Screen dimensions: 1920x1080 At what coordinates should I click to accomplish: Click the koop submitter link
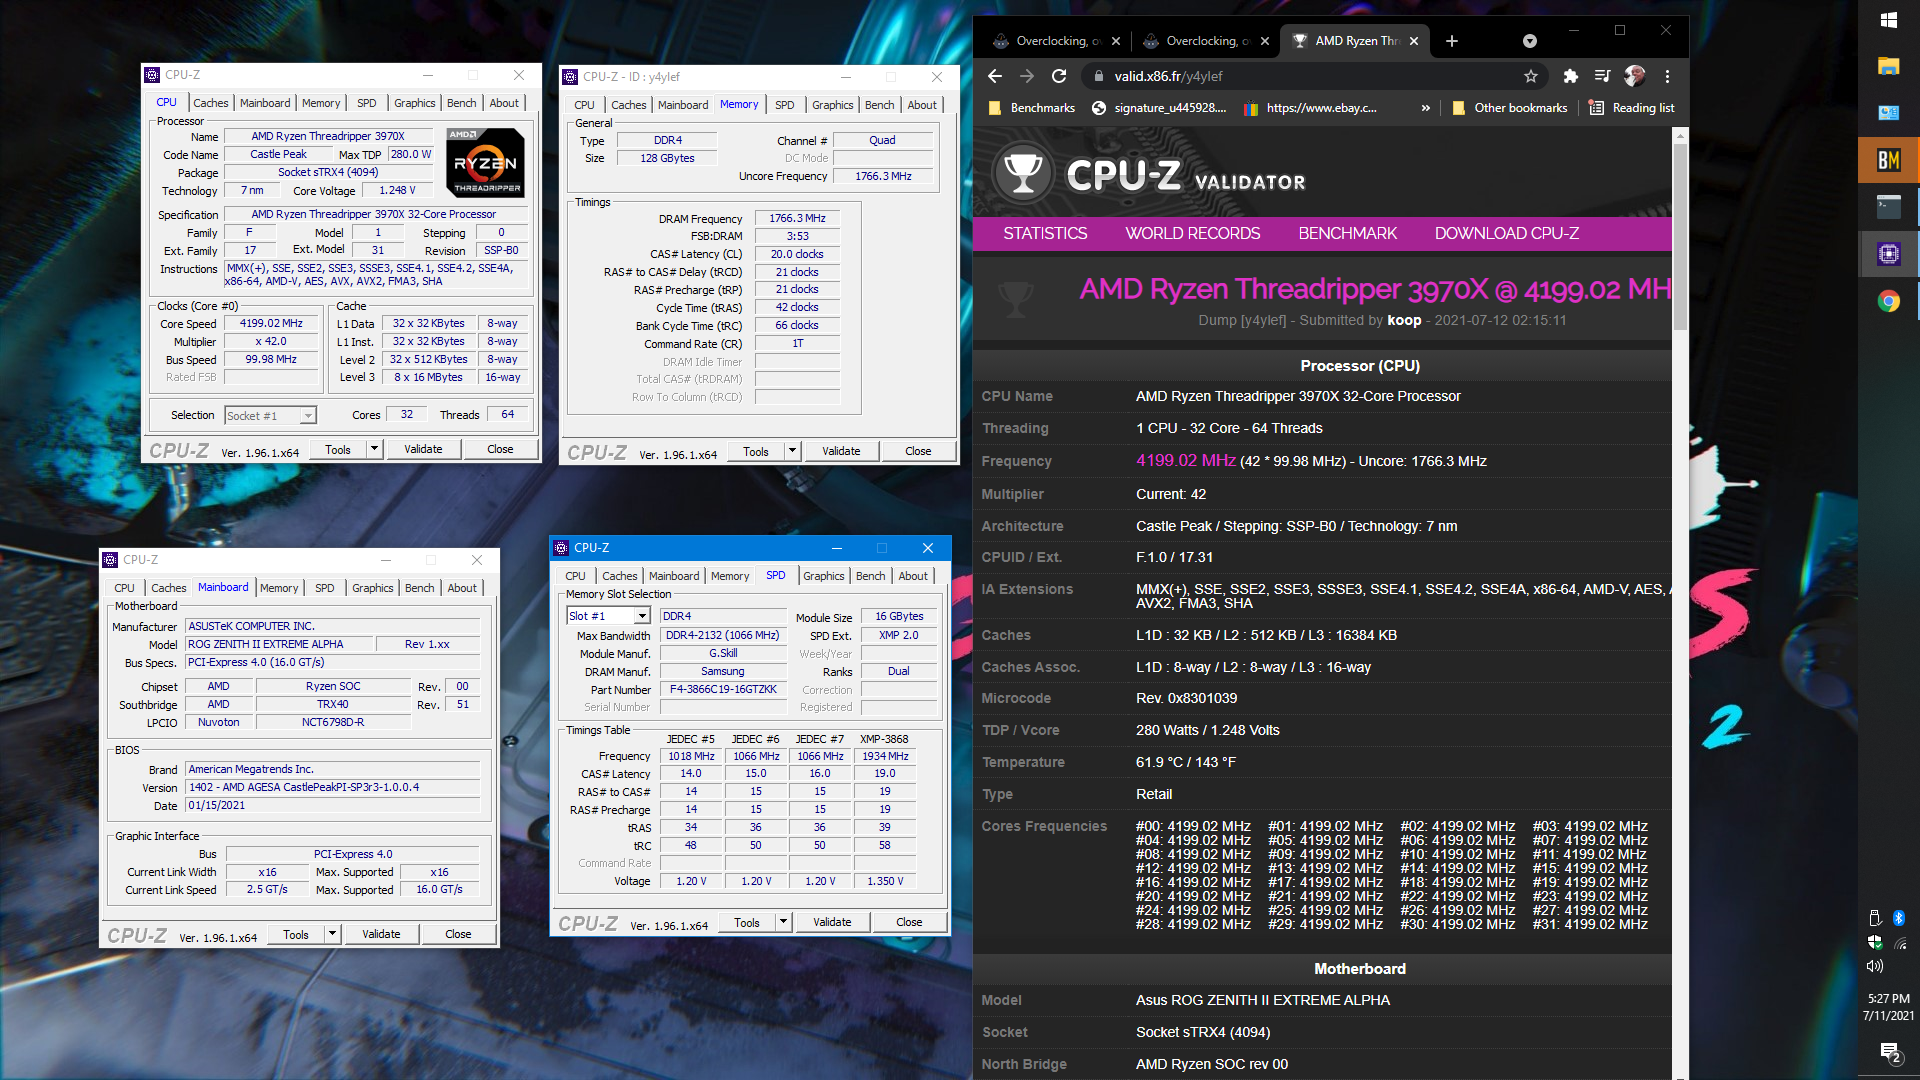tap(1404, 320)
